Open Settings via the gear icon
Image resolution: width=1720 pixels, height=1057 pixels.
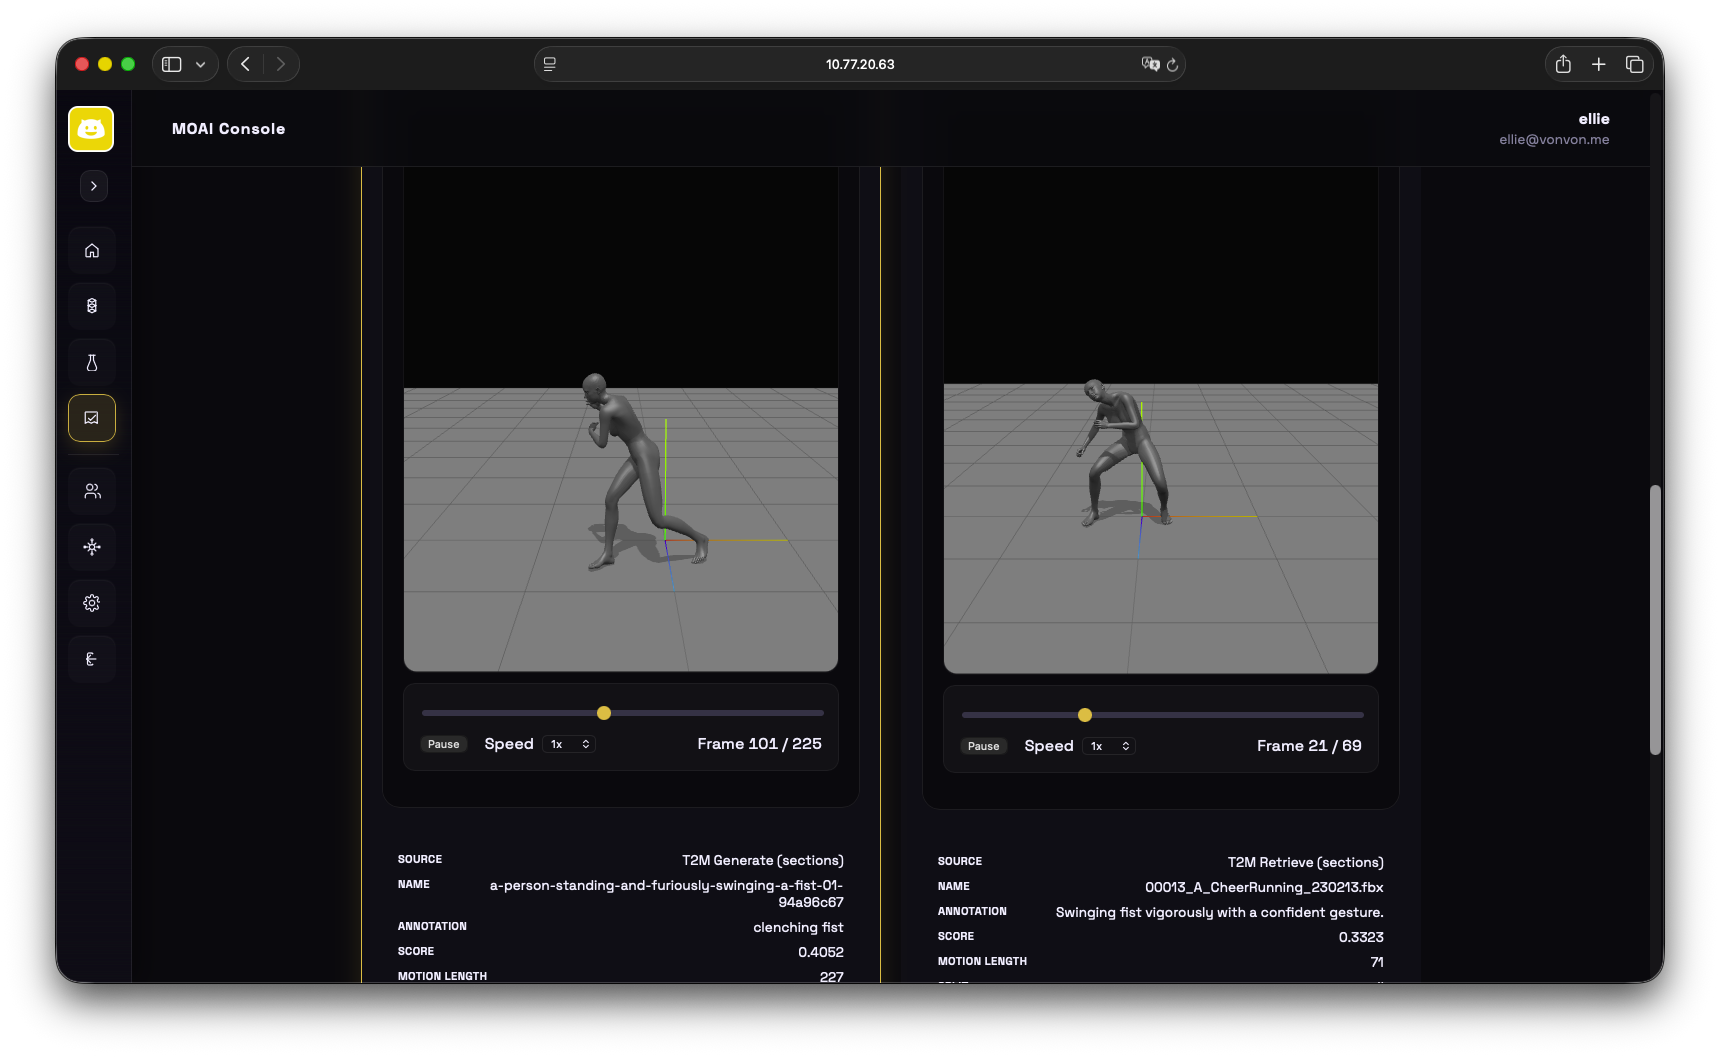coord(91,603)
